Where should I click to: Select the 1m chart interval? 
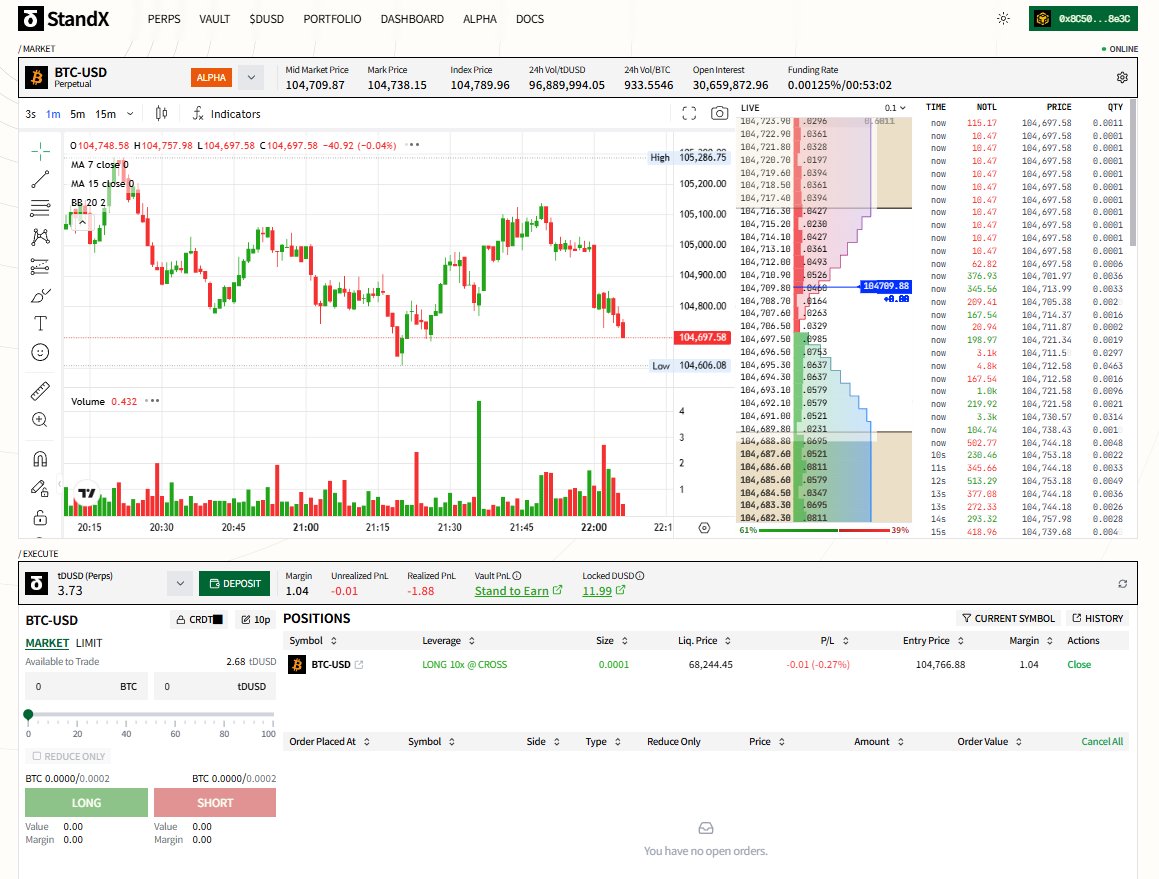(53, 114)
